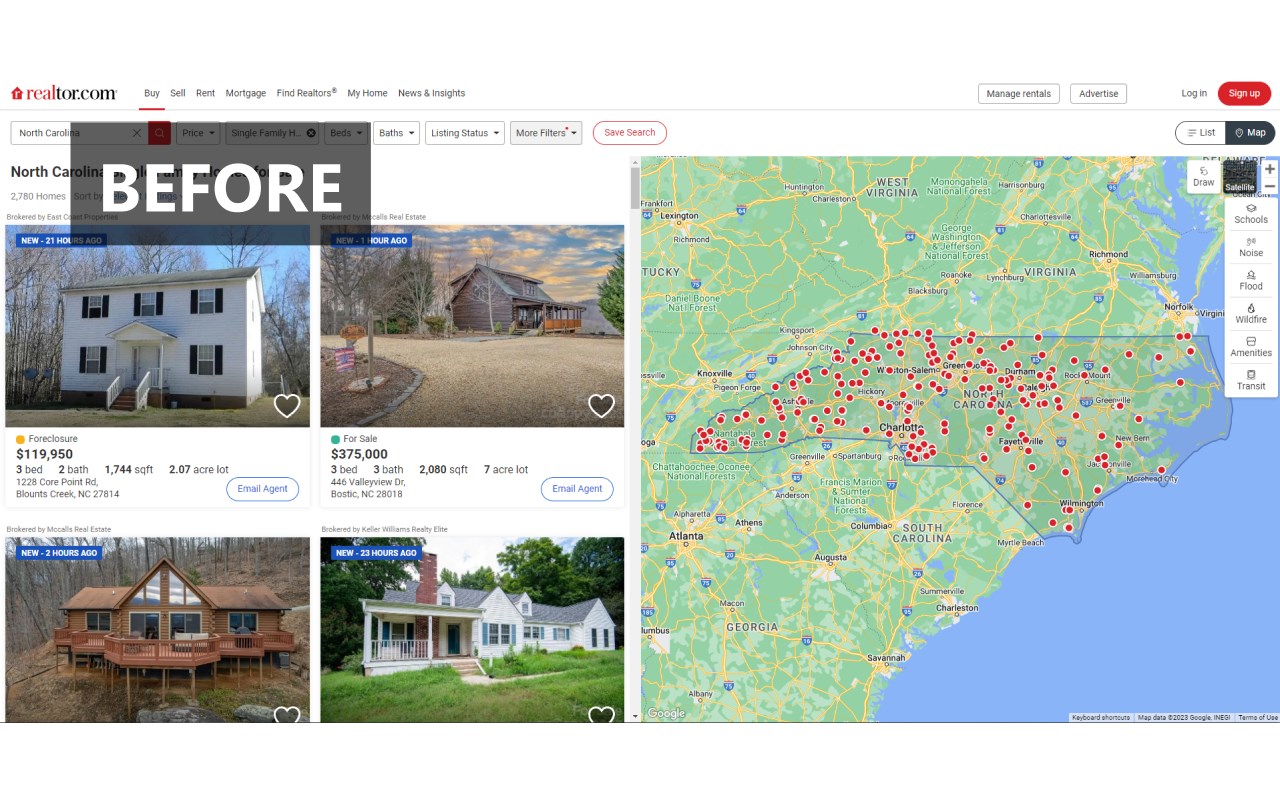This screenshot has width=1280, height=800.
Task: Click the Manage rentals button
Action: click(1019, 94)
